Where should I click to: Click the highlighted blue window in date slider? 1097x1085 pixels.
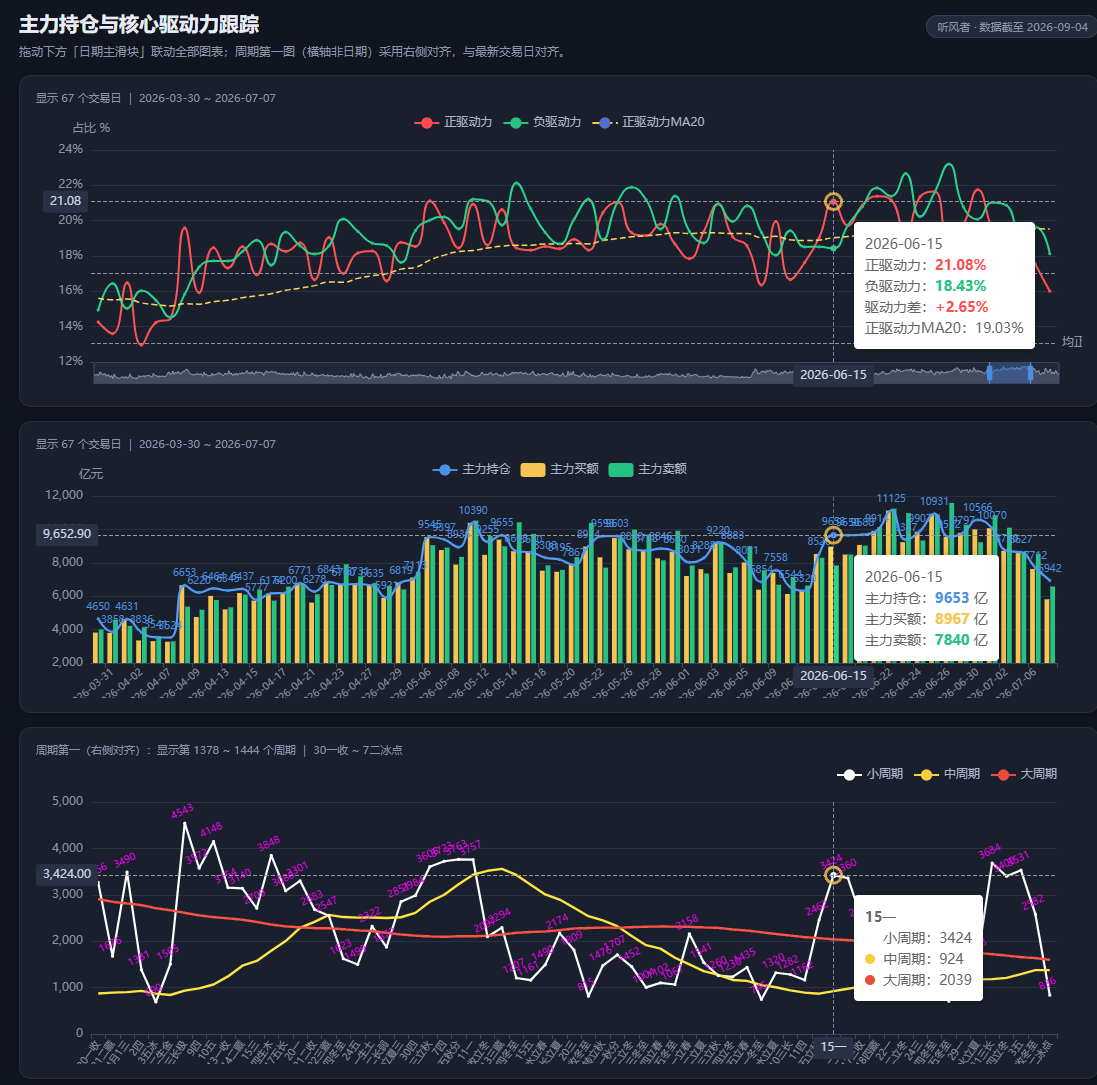pos(1010,373)
